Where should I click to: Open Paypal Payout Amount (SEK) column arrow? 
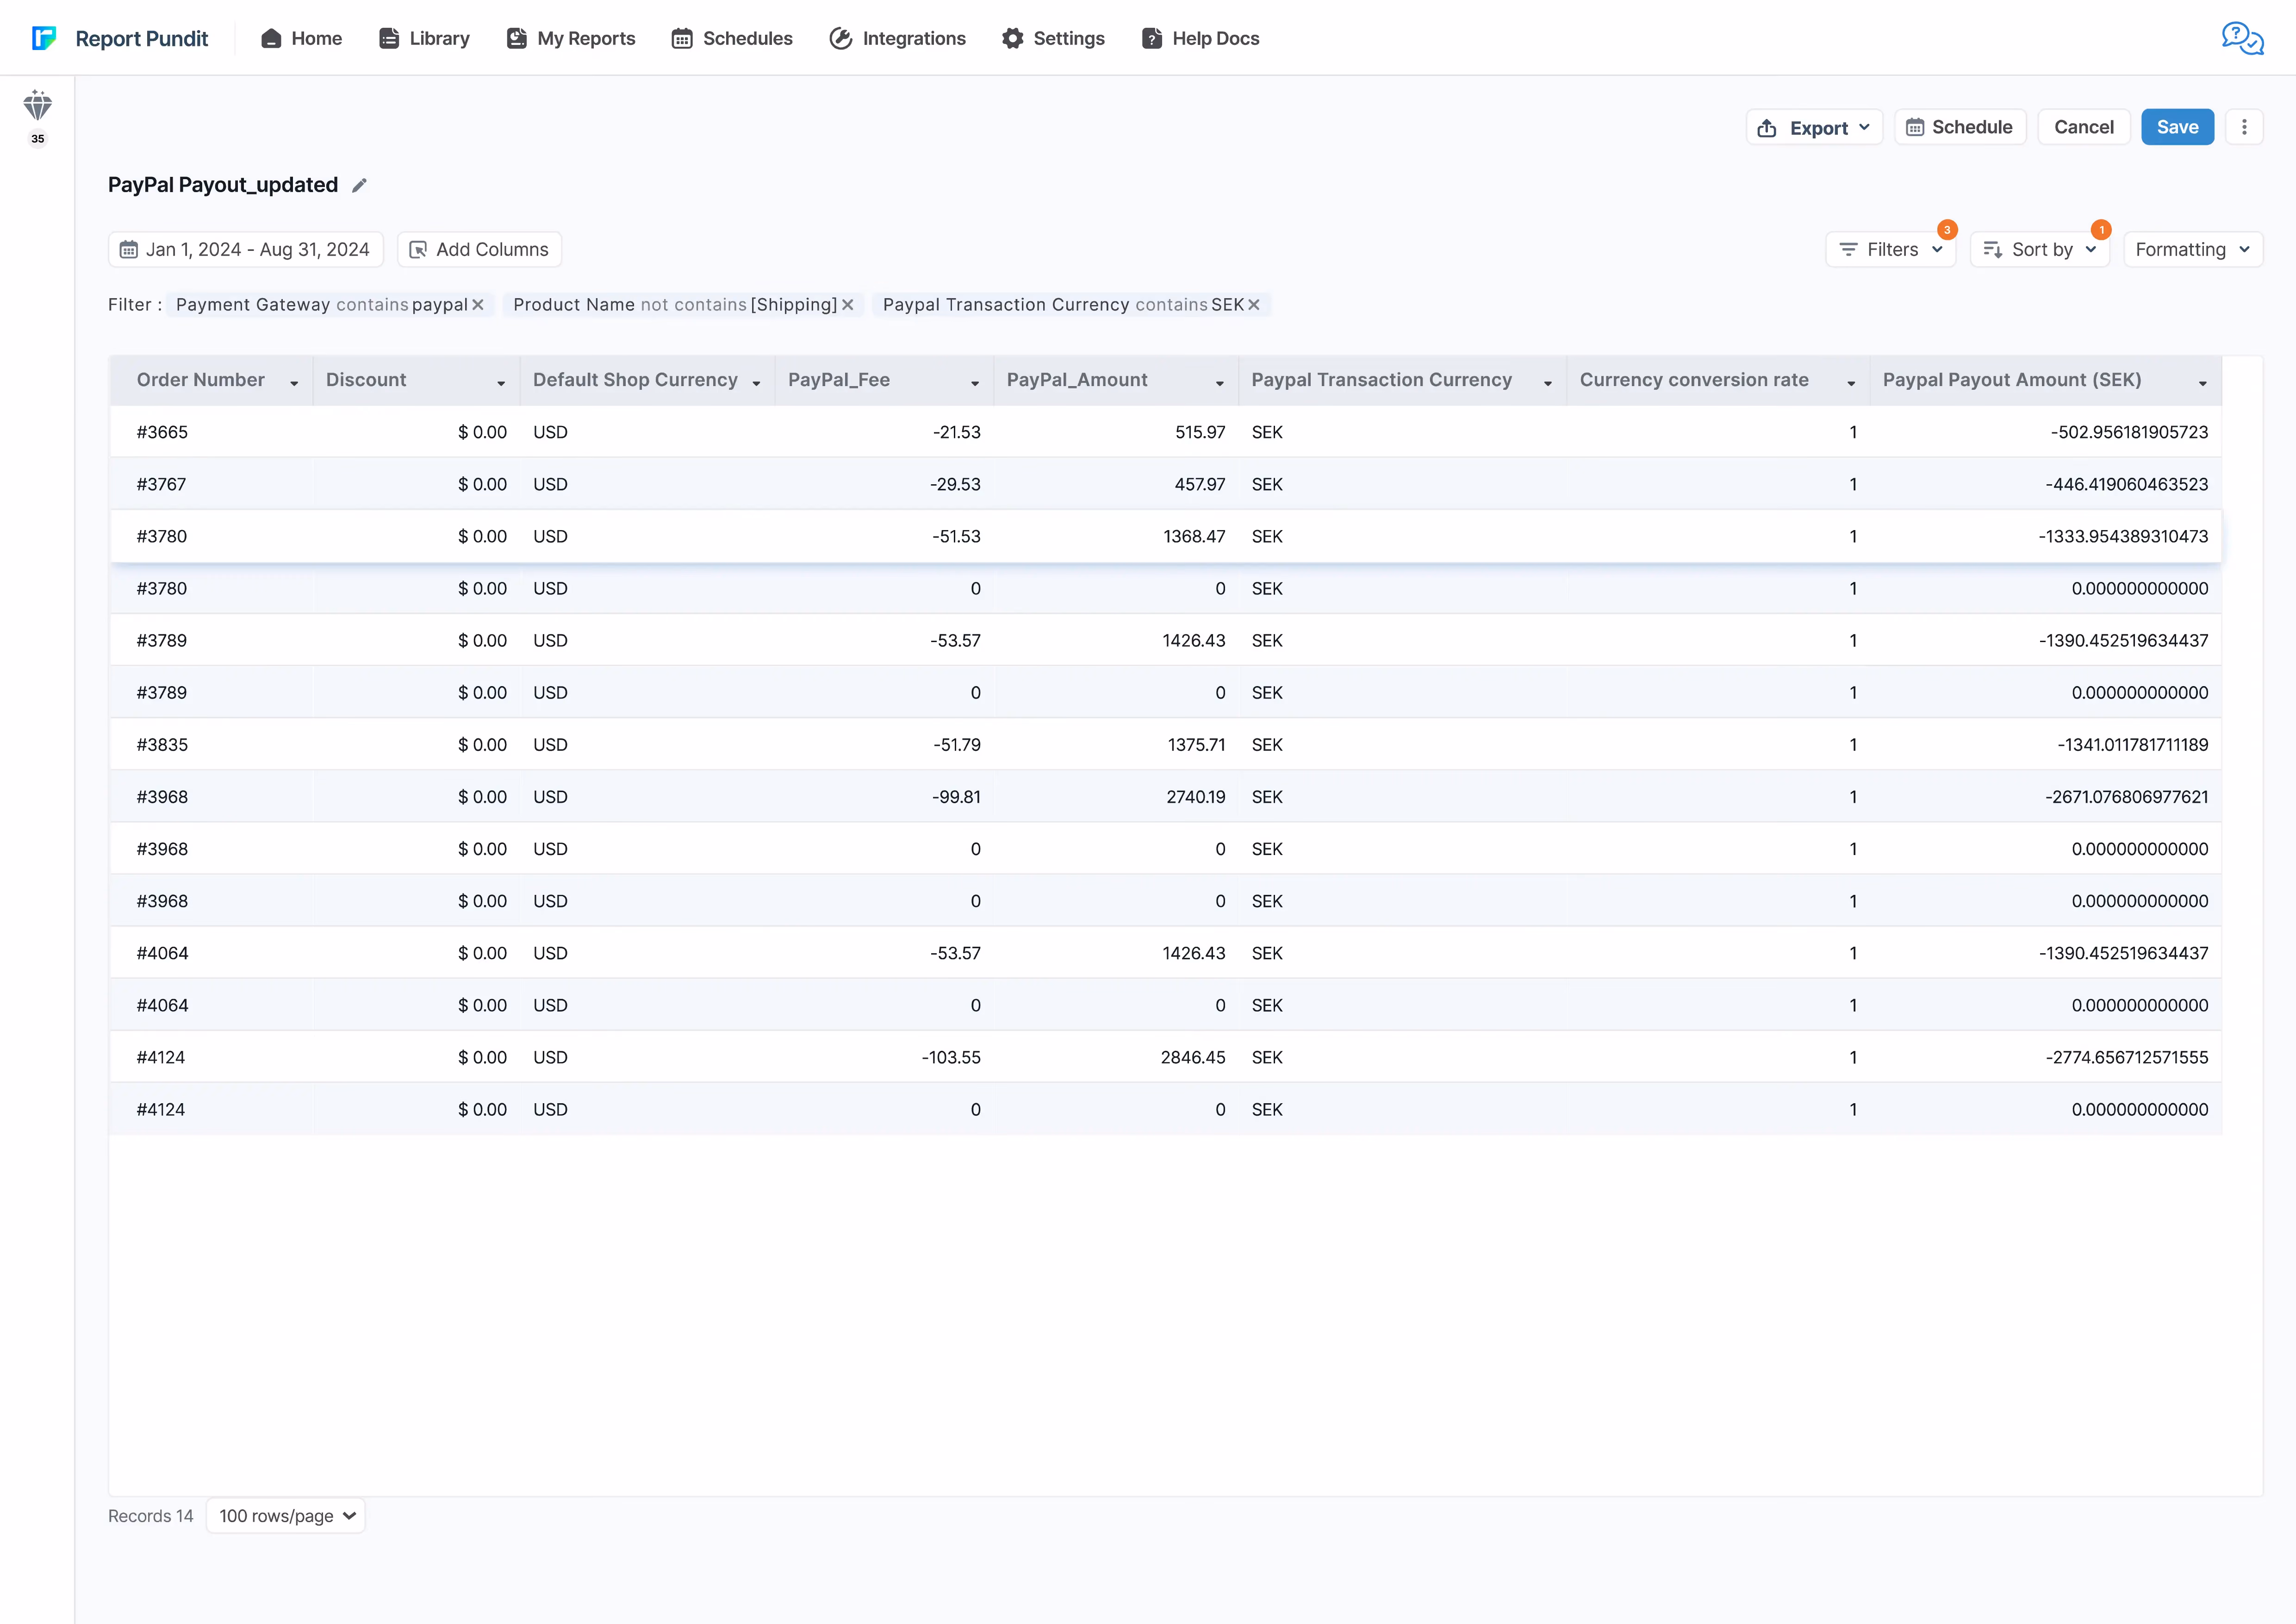(x=2202, y=383)
